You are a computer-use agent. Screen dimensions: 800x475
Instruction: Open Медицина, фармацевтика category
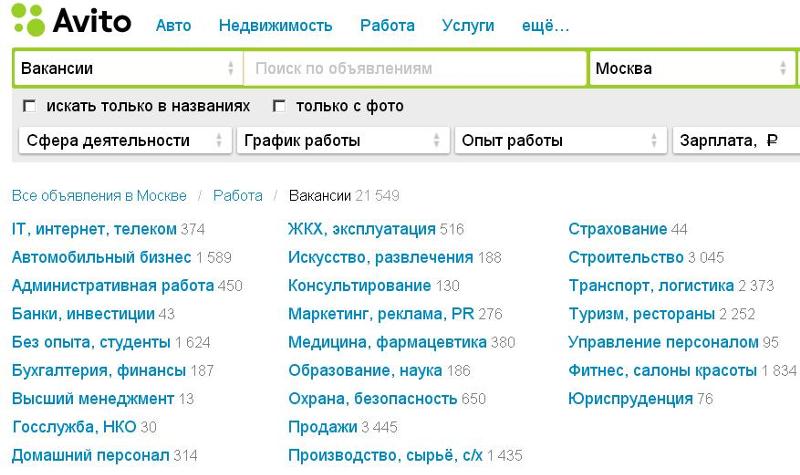[x=387, y=342]
